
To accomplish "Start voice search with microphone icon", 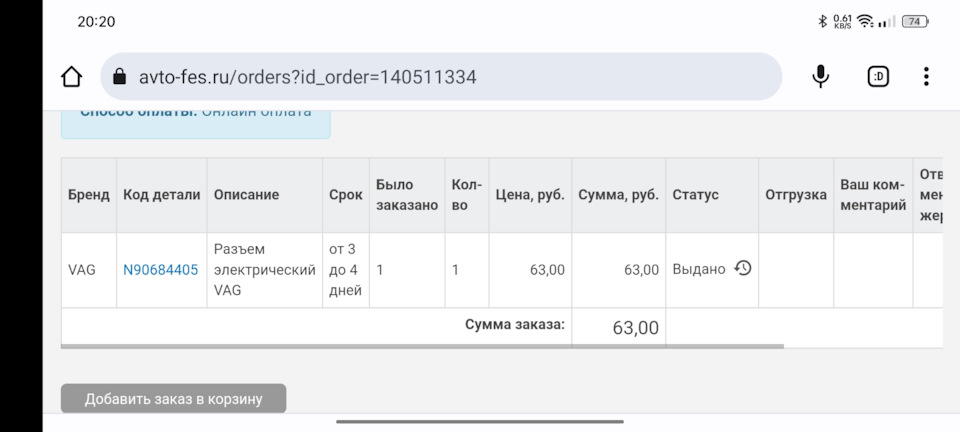I will coord(821,77).
